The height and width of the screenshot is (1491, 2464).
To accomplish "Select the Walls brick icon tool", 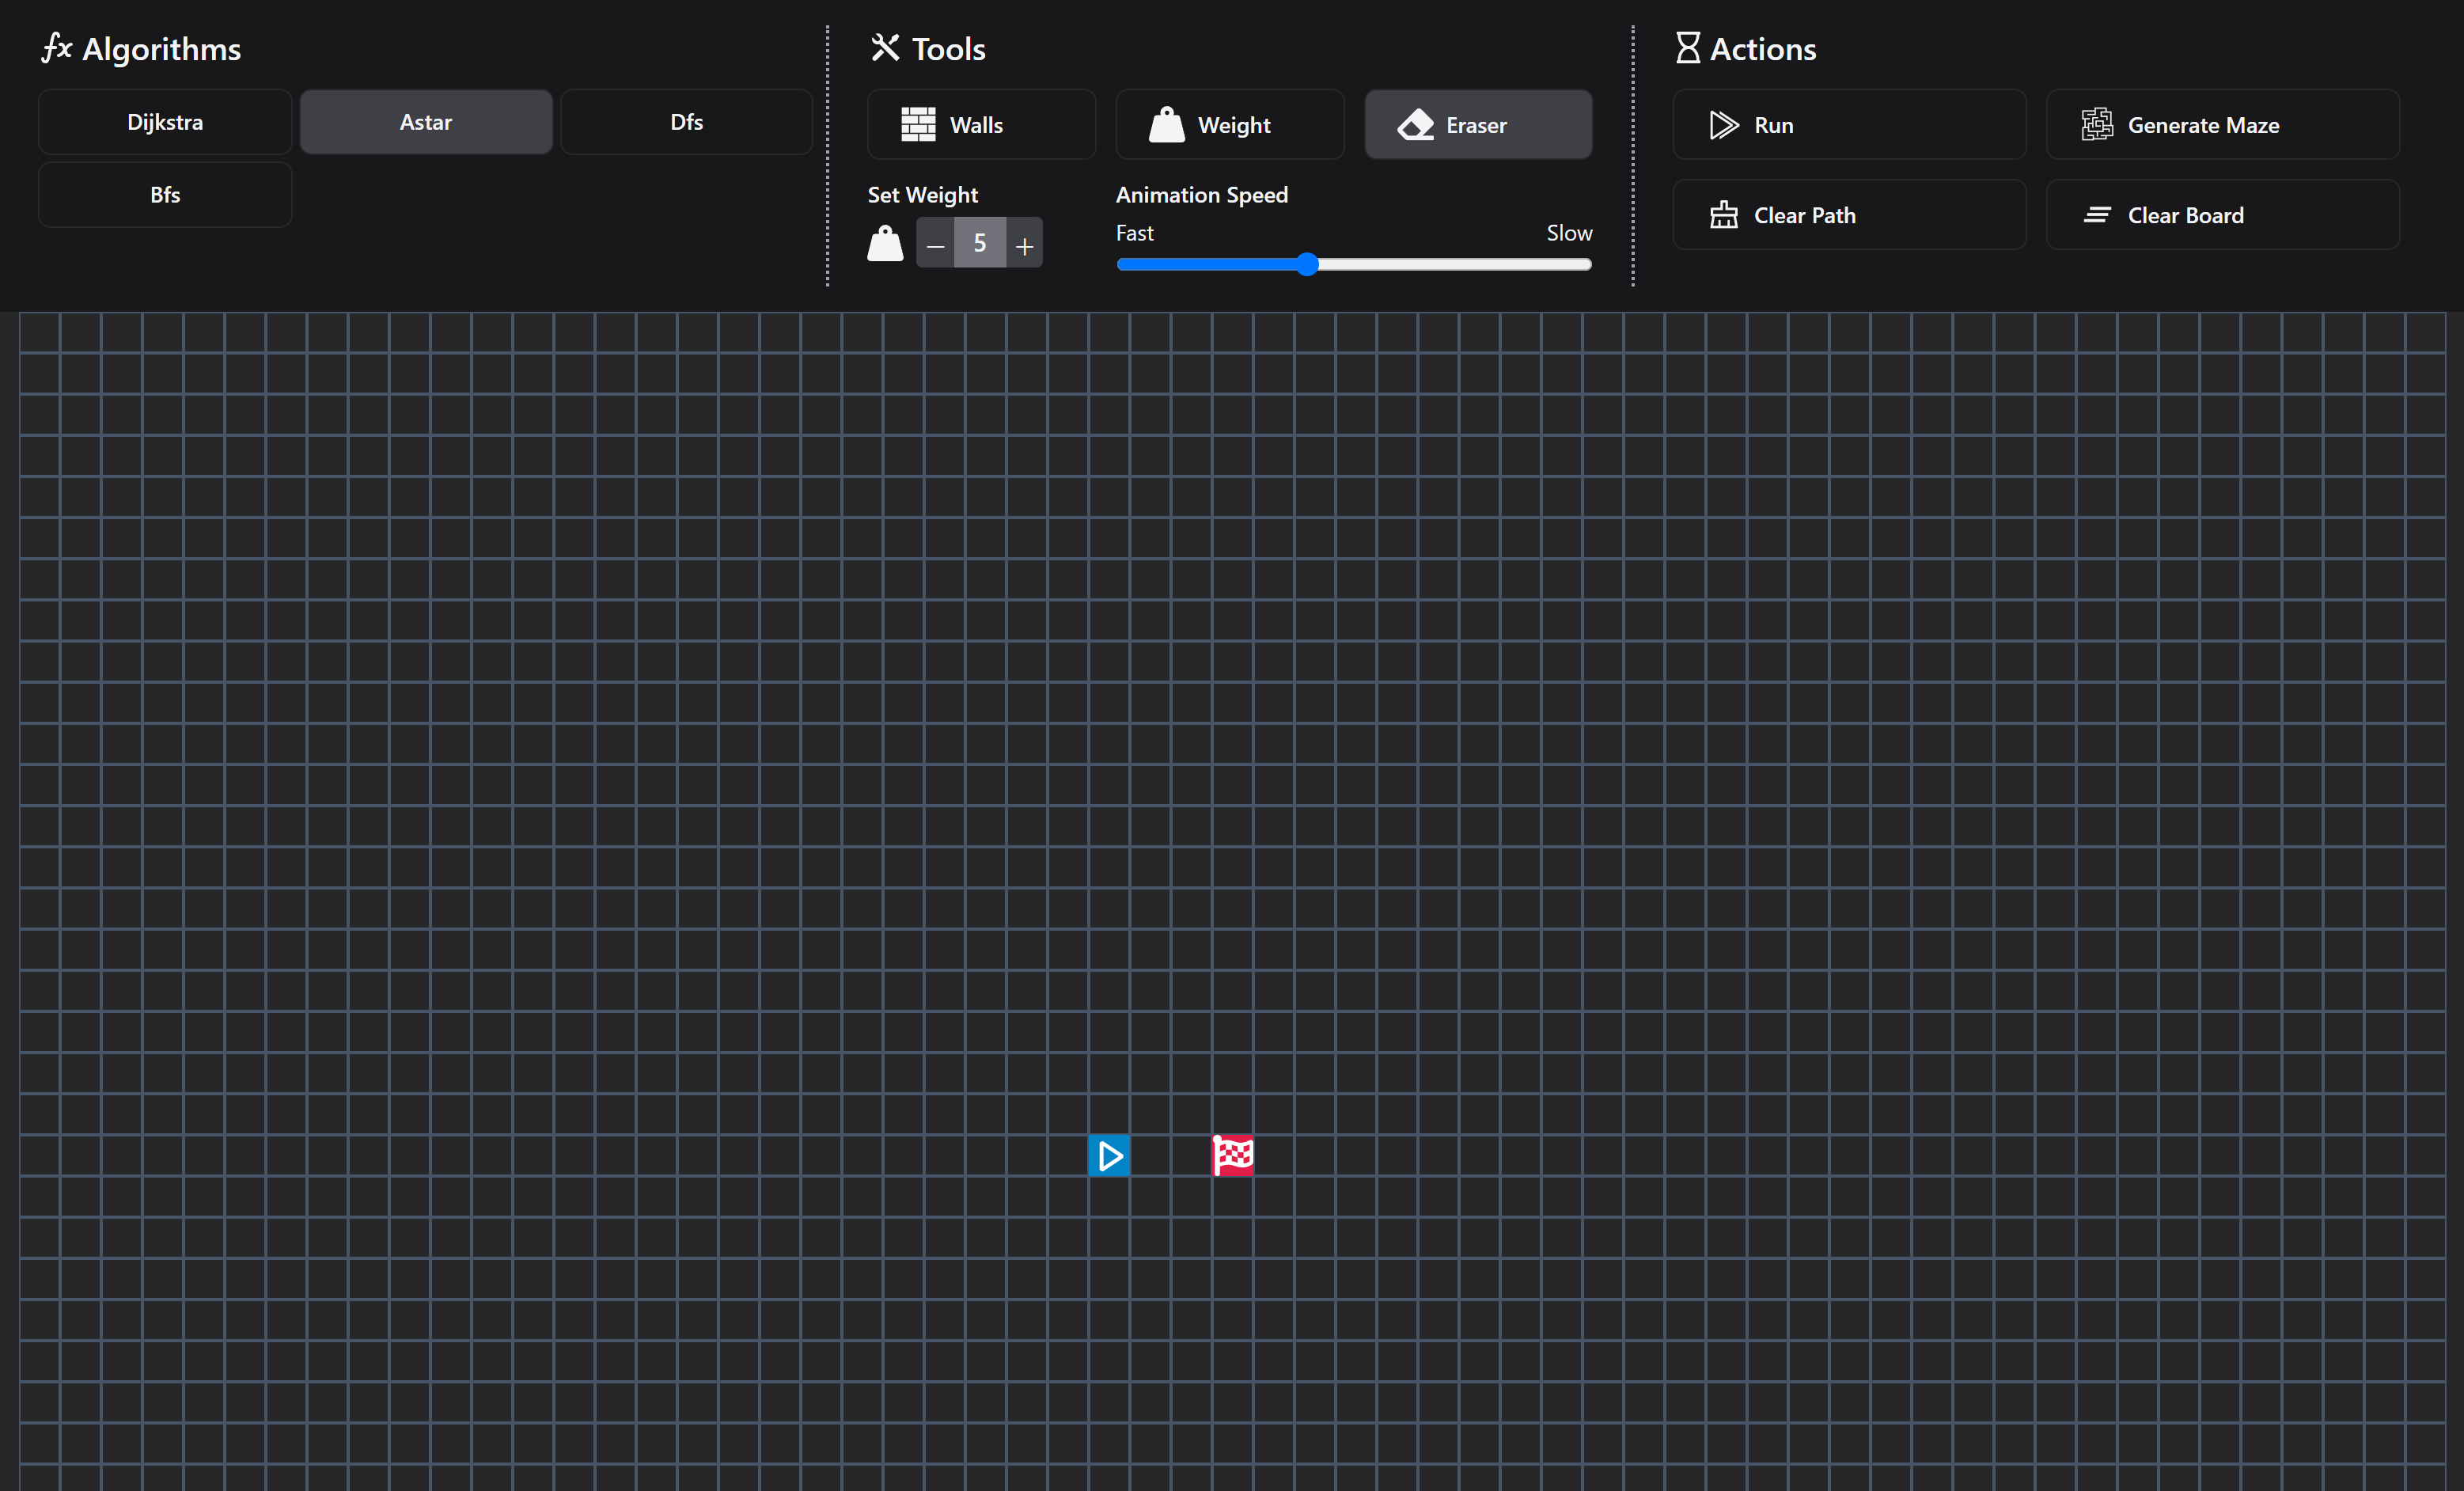I will point(918,125).
